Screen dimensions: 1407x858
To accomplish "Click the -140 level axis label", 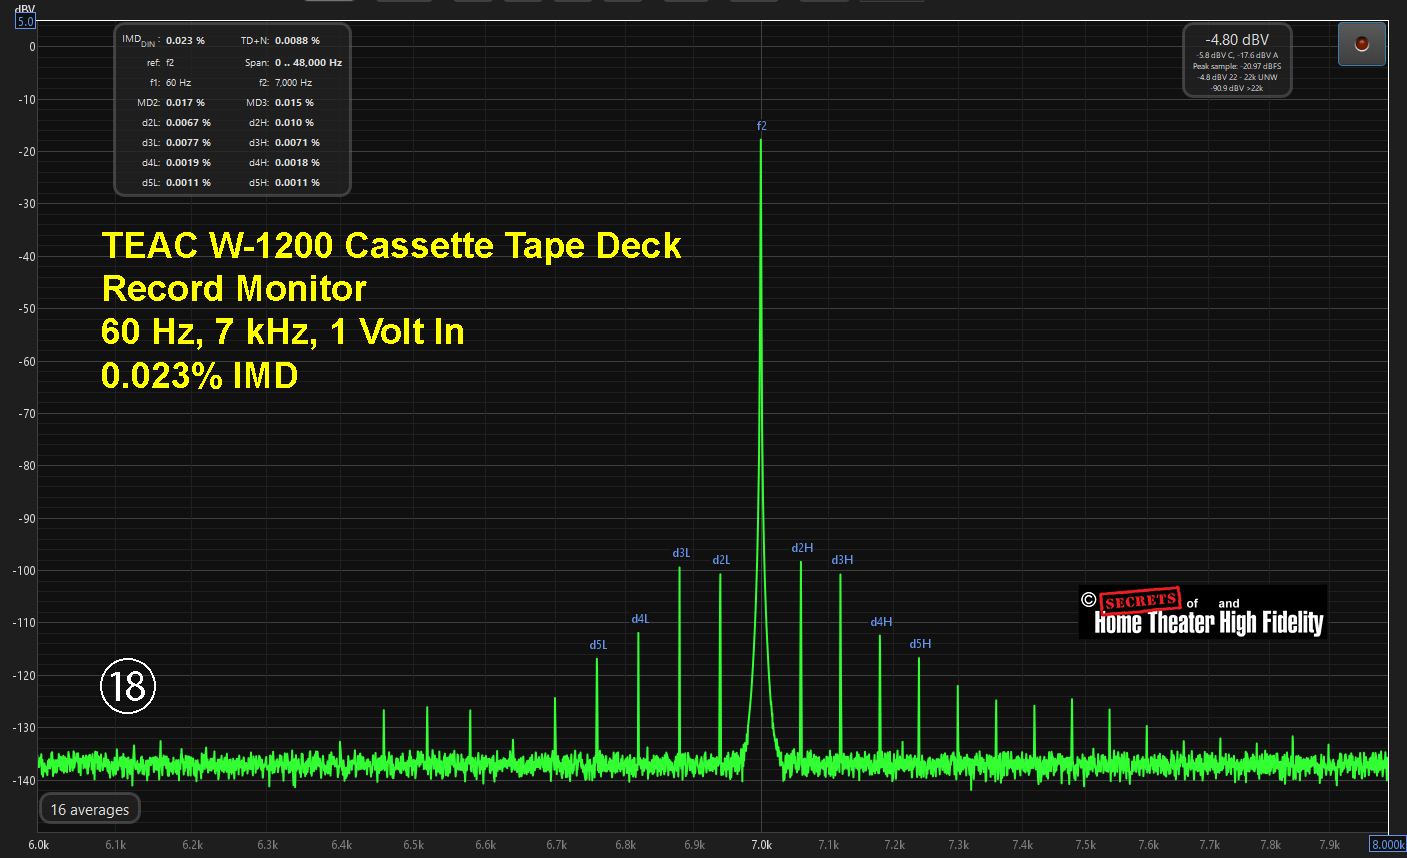I will click(23, 781).
